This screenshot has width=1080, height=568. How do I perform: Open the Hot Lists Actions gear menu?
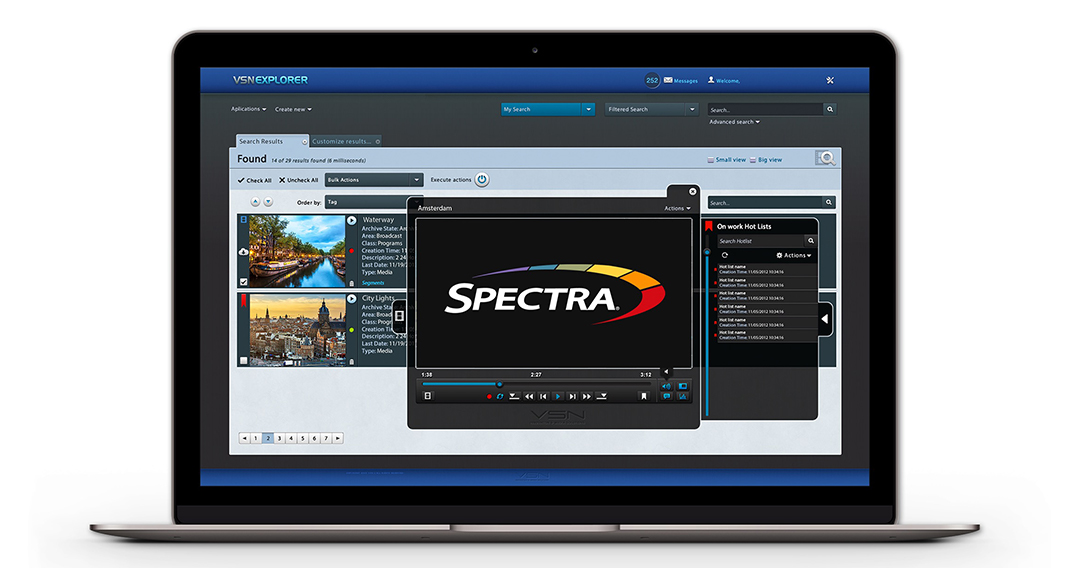(793, 255)
